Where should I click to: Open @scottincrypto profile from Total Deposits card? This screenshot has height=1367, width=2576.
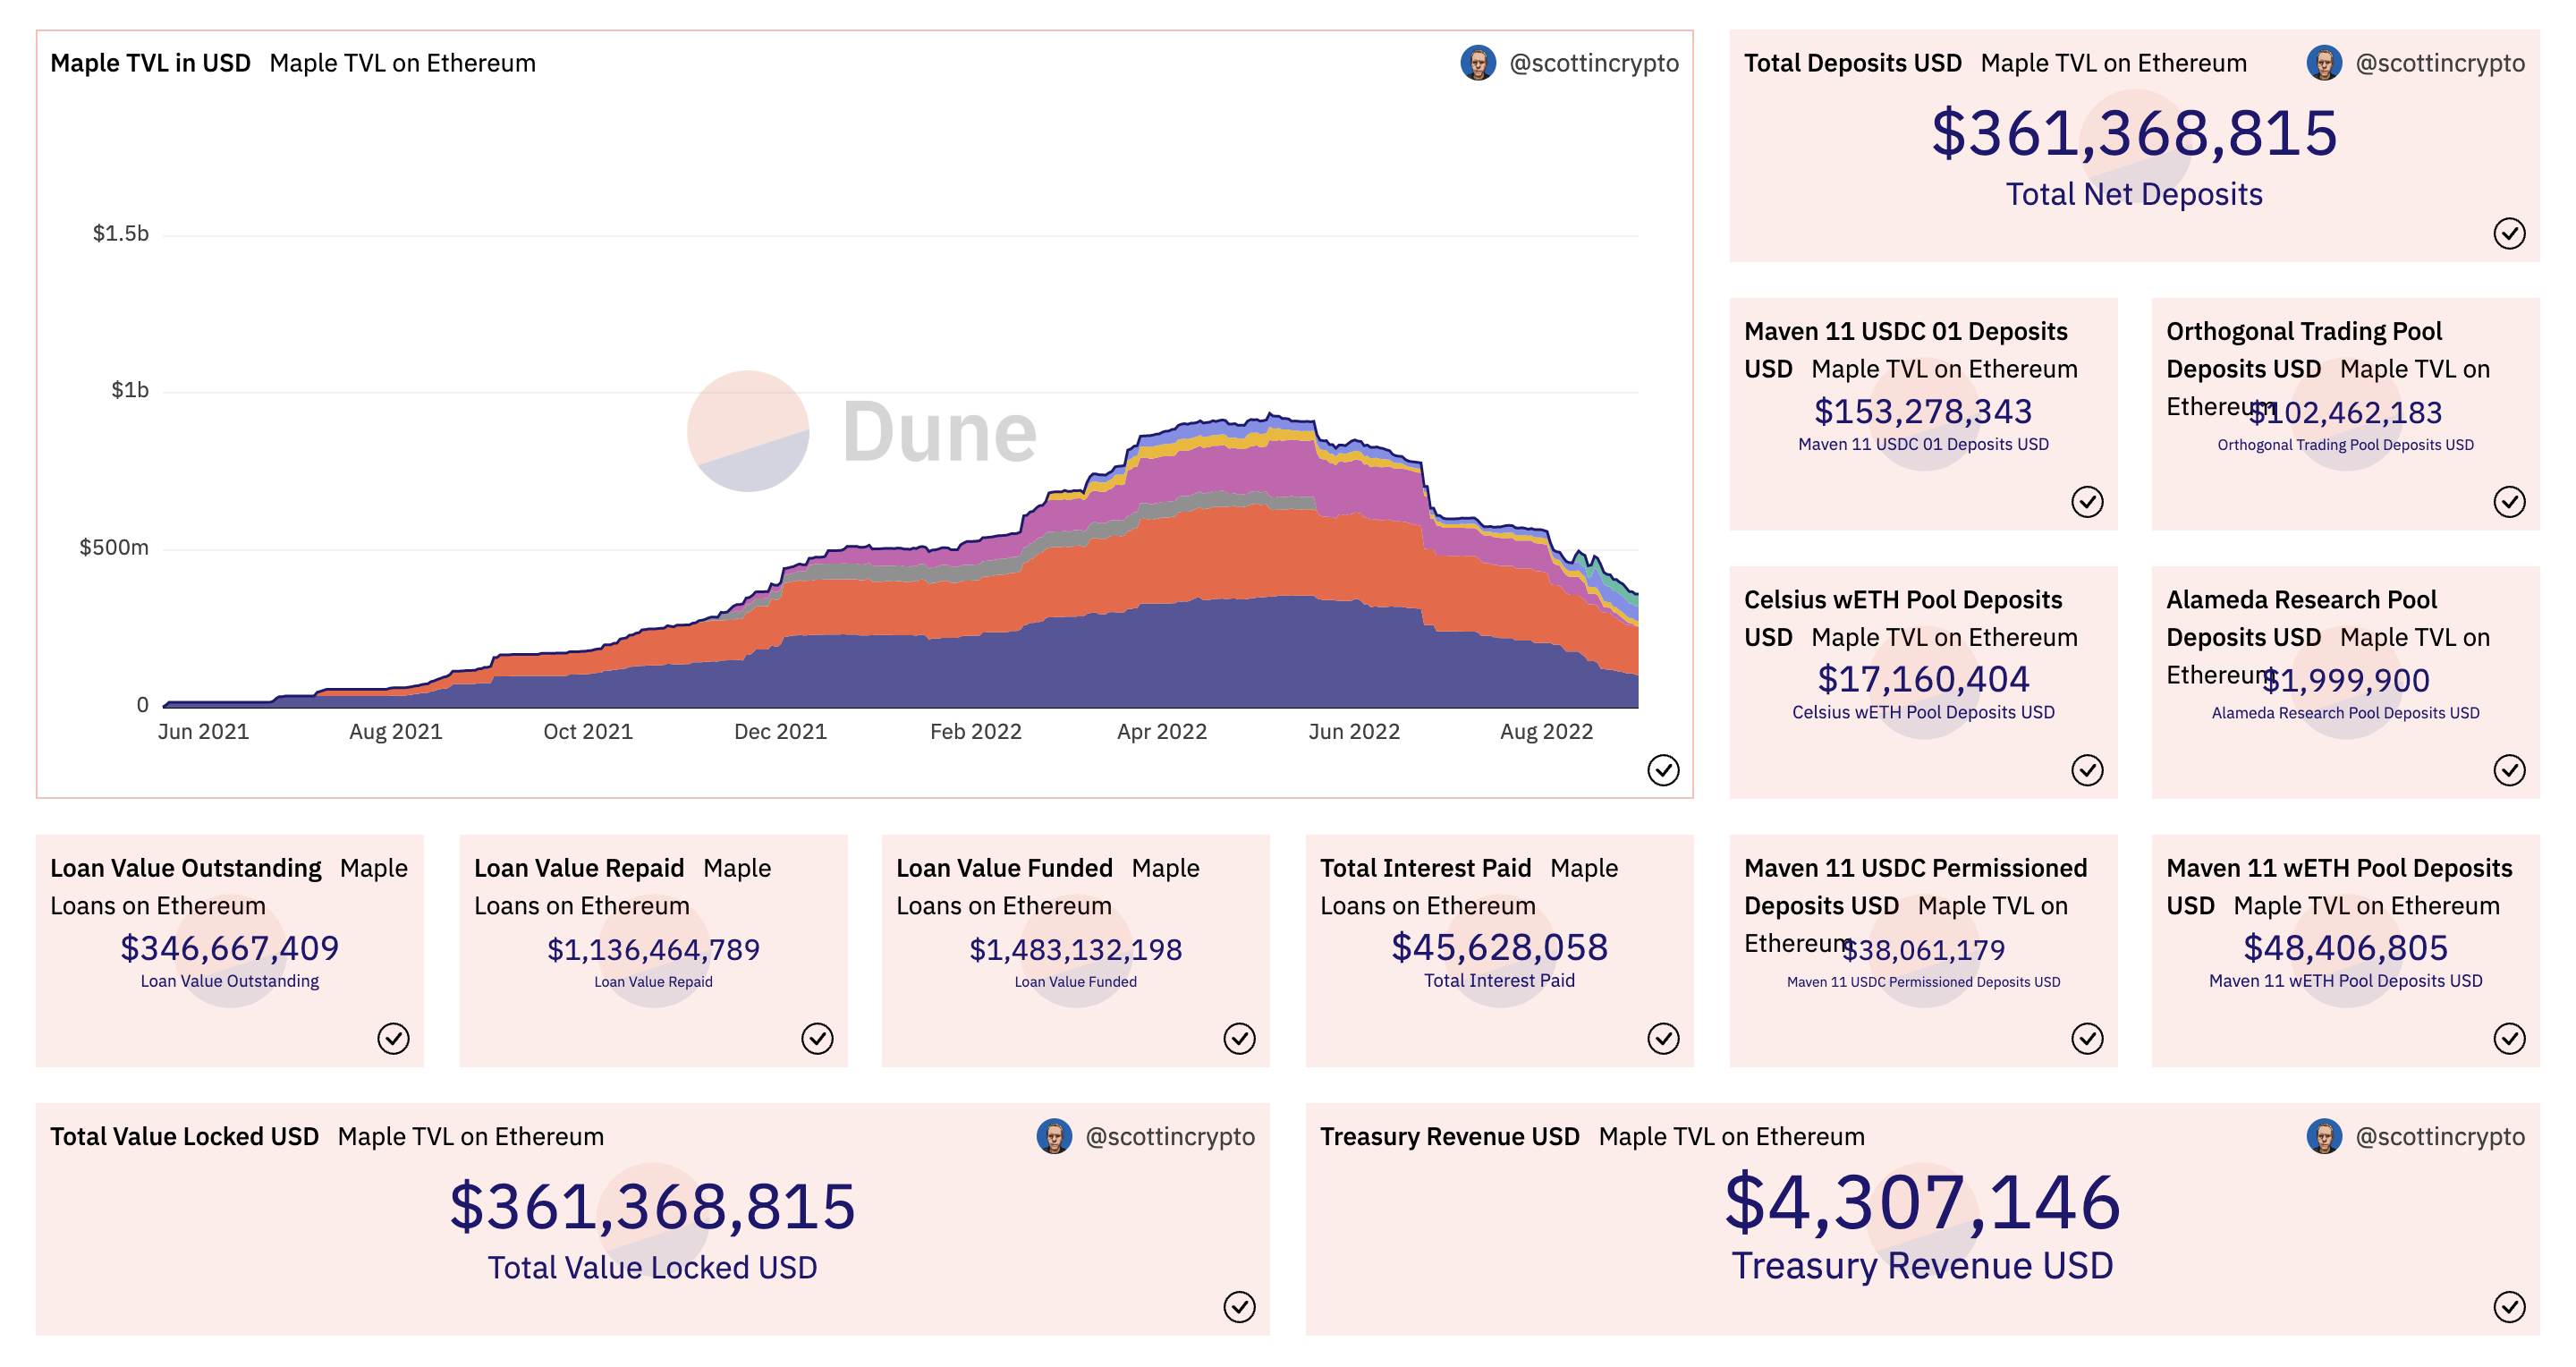[2440, 63]
